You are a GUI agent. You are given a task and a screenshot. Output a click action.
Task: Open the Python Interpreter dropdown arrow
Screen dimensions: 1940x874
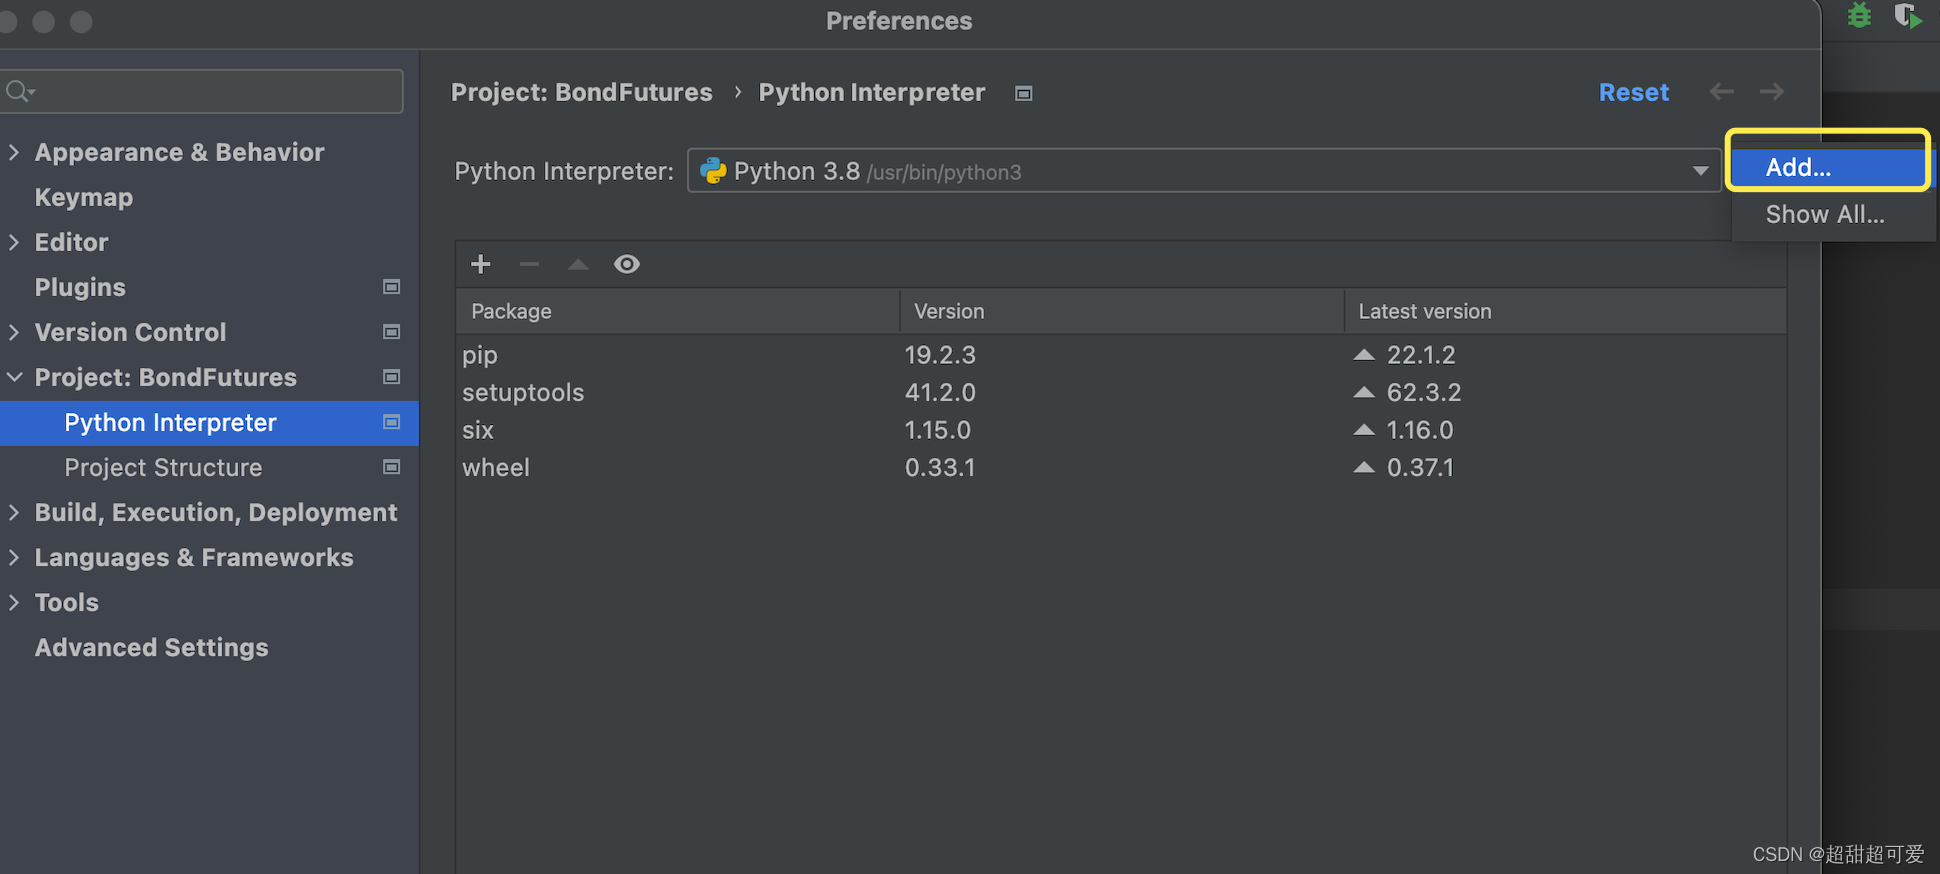pos(1700,171)
